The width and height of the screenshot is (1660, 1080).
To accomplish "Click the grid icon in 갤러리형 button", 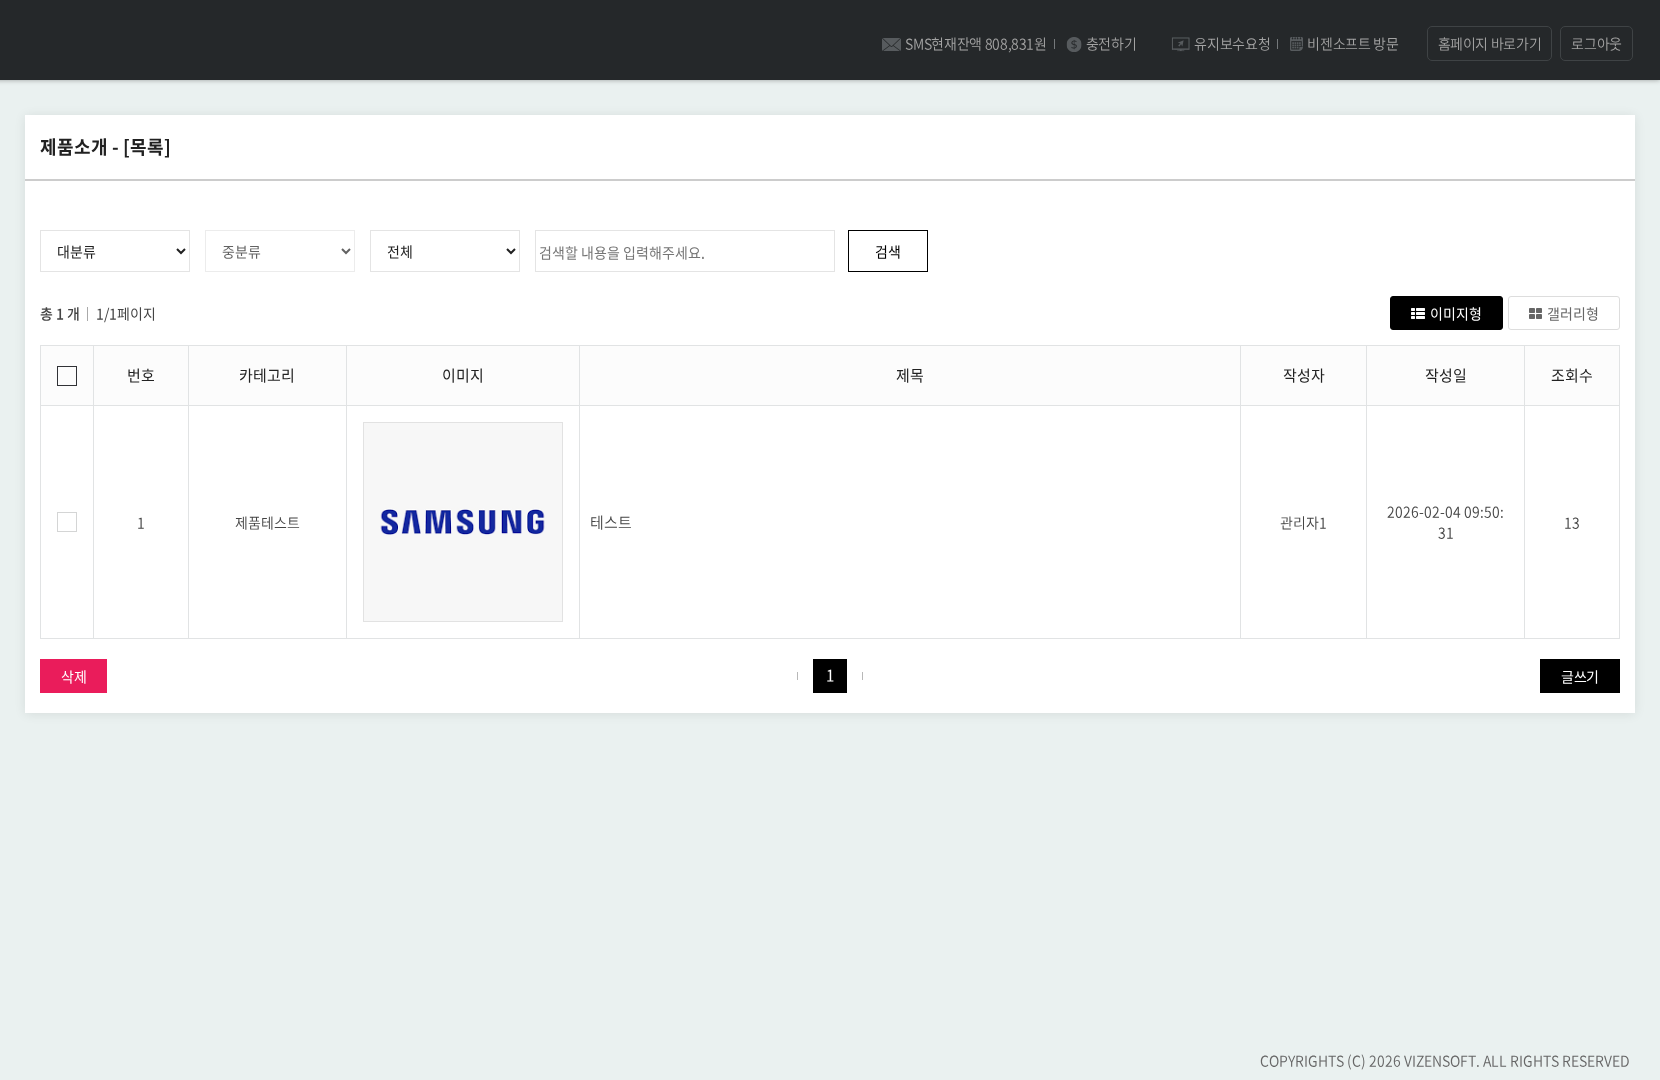I will point(1535,314).
